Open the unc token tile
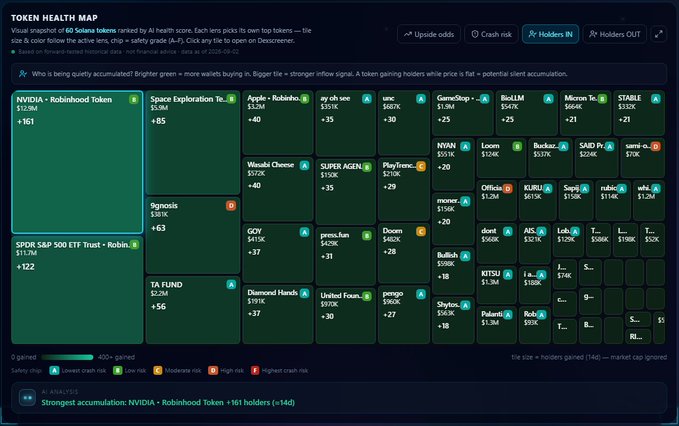 click(x=404, y=123)
